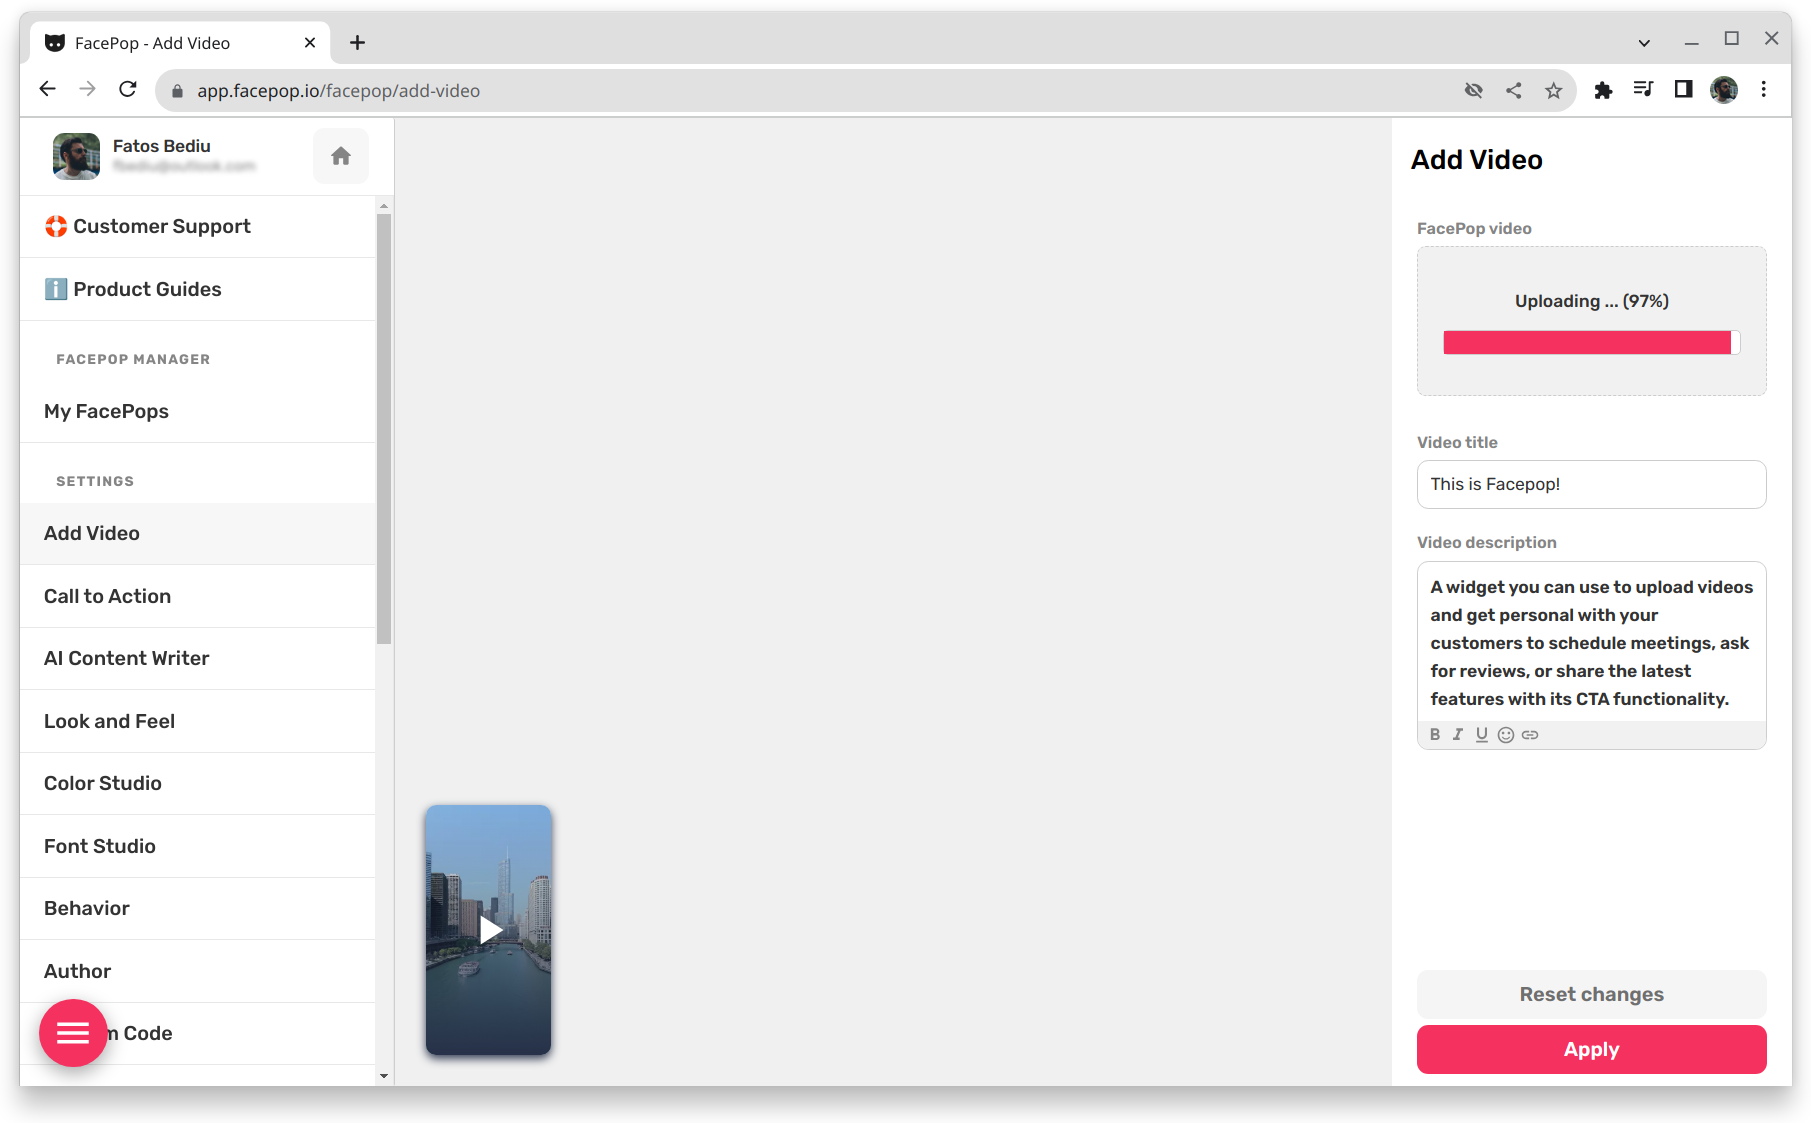Click the Add Video panel heading
The width and height of the screenshot is (1811, 1123).
(x=1476, y=160)
